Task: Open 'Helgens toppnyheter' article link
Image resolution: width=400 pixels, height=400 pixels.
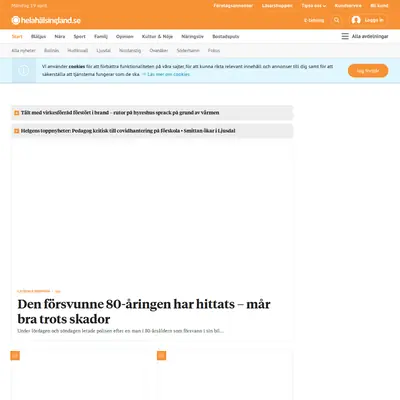Action: pos(128,131)
